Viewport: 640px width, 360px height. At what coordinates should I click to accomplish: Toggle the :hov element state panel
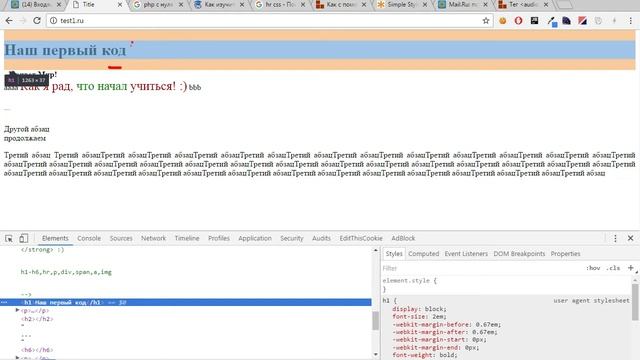pyautogui.click(x=593, y=268)
